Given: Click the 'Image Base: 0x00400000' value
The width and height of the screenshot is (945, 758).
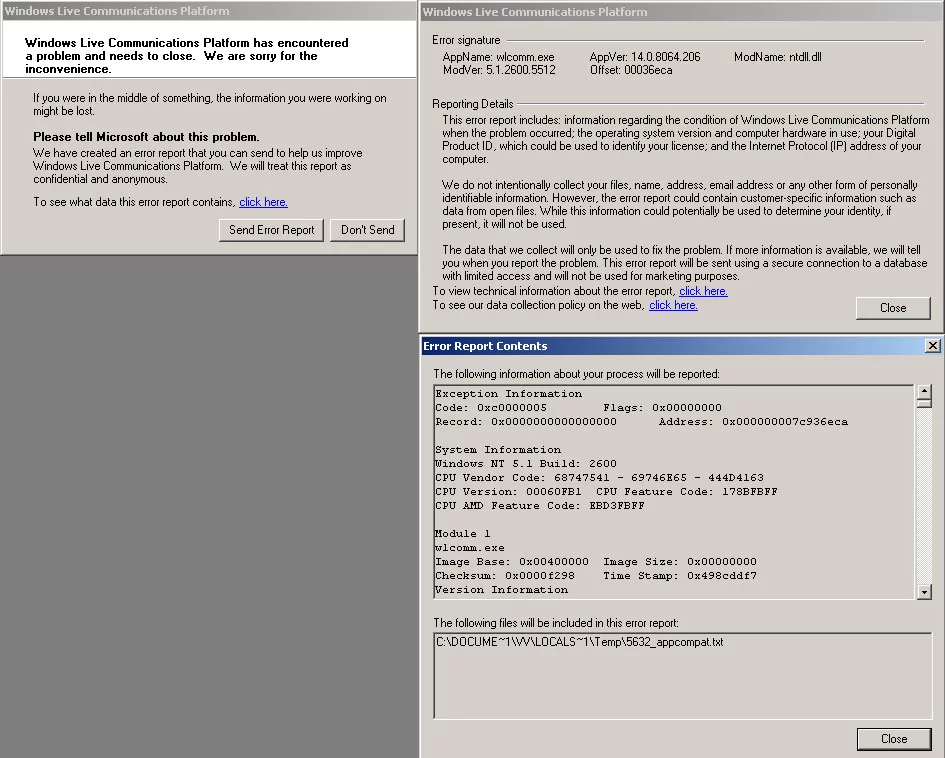Looking at the screenshot, I should 512,562.
